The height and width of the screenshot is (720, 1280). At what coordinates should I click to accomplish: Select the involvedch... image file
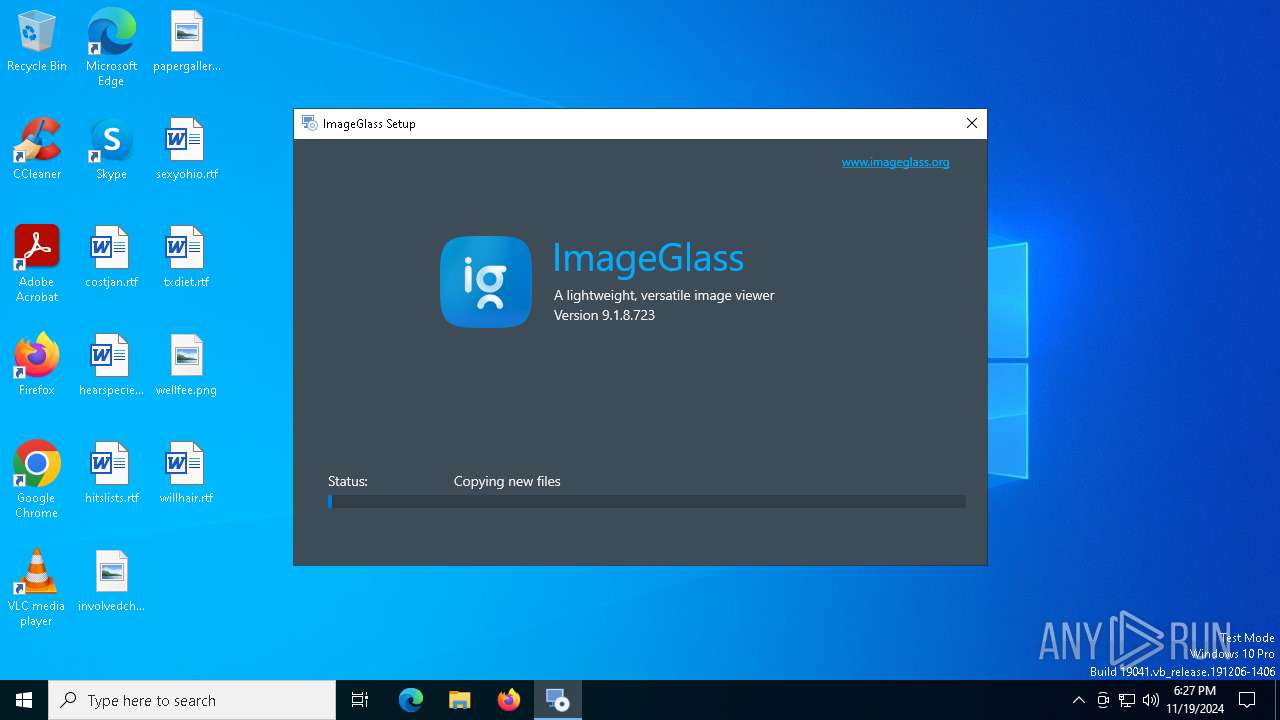(111, 582)
